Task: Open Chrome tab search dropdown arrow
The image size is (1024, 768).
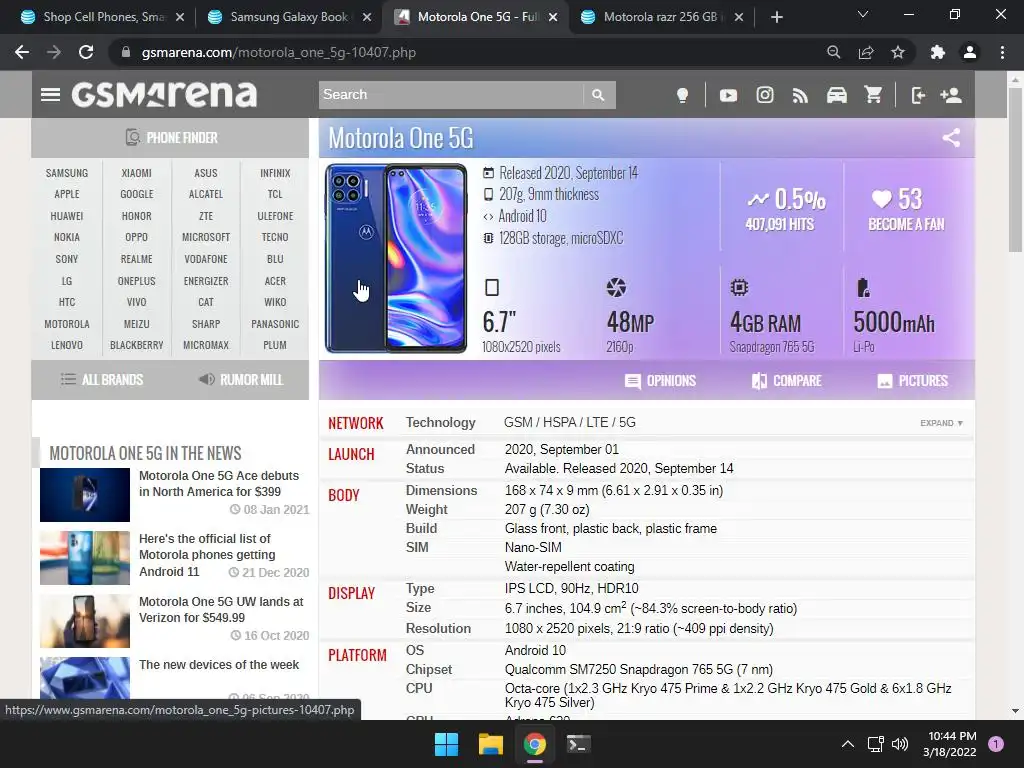Action: pos(862,14)
